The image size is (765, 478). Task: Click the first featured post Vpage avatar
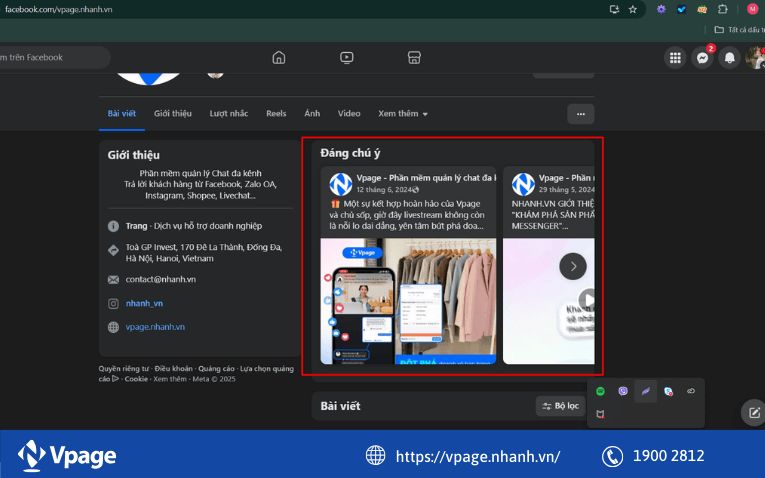click(x=341, y=184)
